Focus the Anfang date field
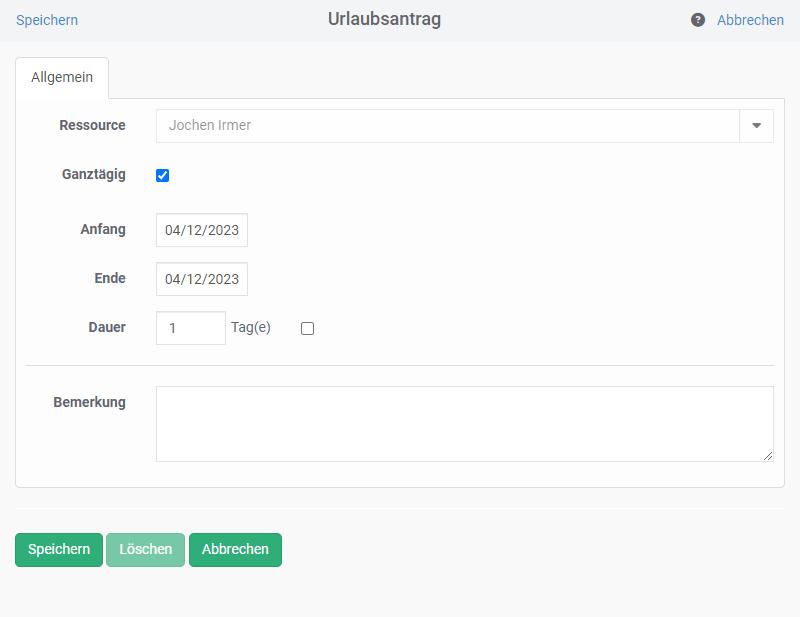Viewport: 800px width, 617px height. [202, 230]
